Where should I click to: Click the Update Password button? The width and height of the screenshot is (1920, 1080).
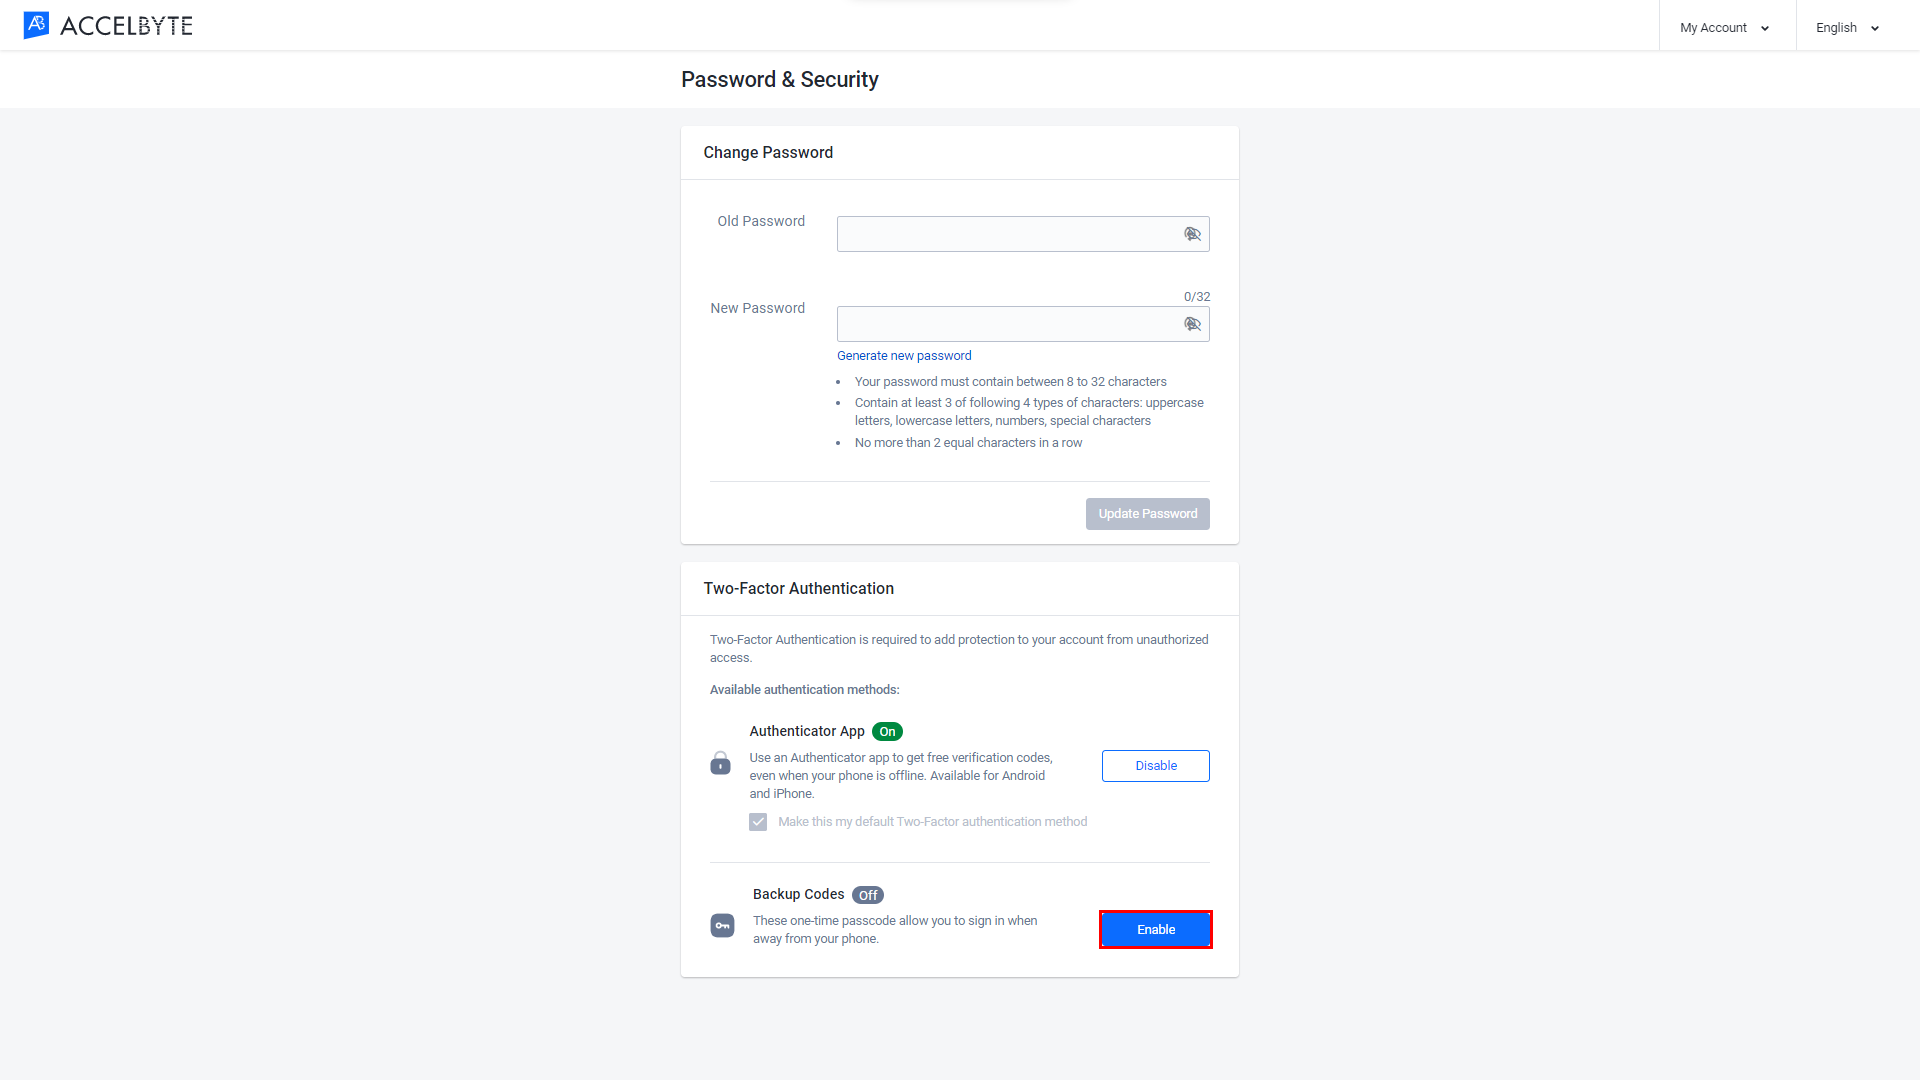tap(1147, 513)
